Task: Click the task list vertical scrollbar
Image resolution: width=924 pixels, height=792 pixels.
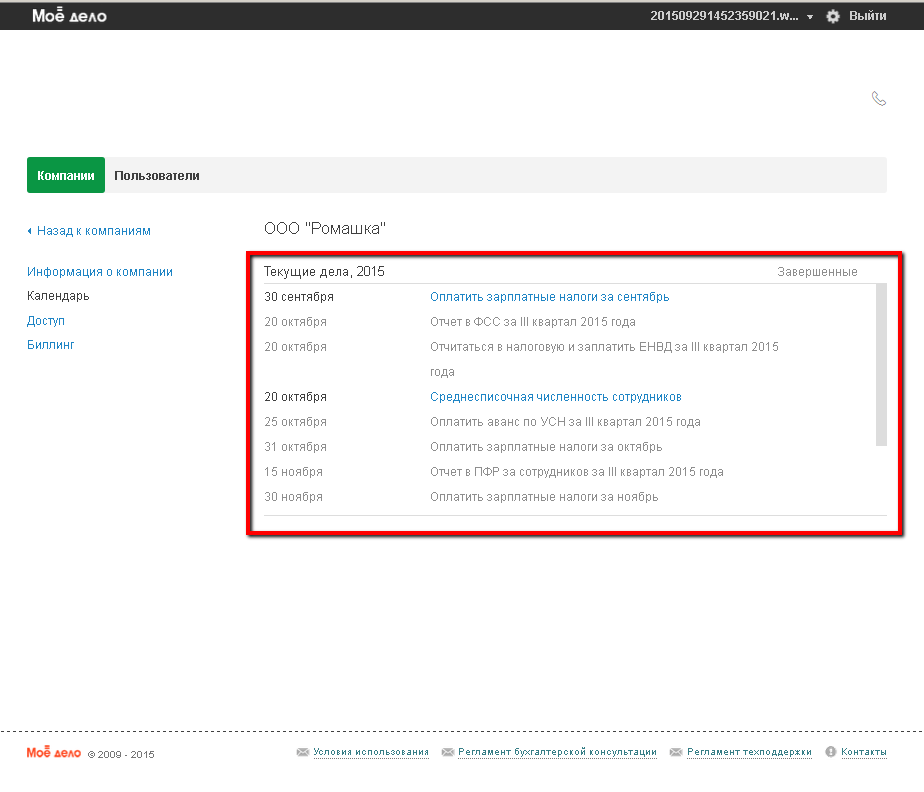Action: pyautogui.click(x=881, y=364)
